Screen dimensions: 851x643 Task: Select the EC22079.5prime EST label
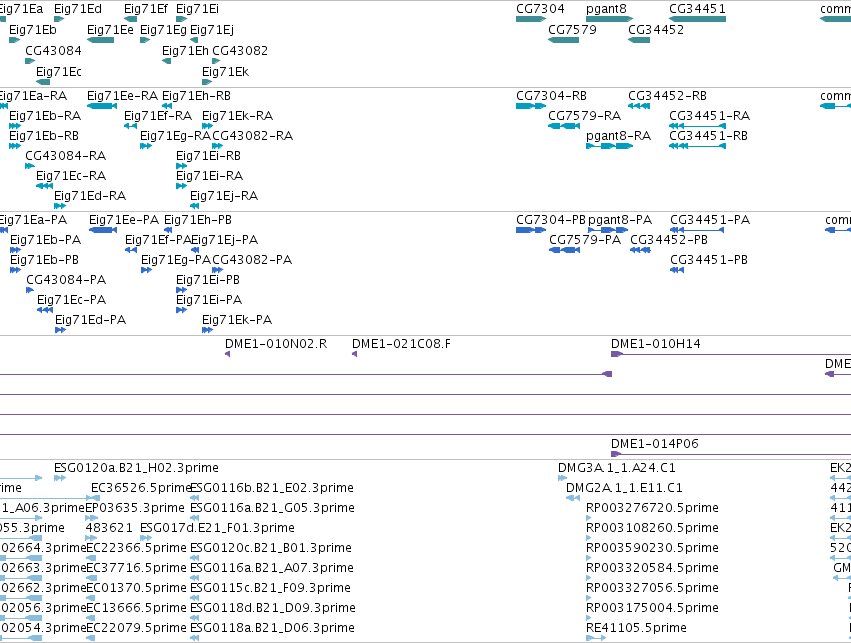[x=136, y=628]
